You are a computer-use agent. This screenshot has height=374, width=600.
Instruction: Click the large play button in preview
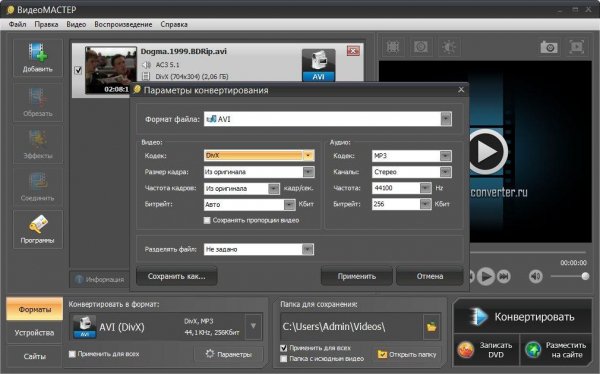(487, 152)
